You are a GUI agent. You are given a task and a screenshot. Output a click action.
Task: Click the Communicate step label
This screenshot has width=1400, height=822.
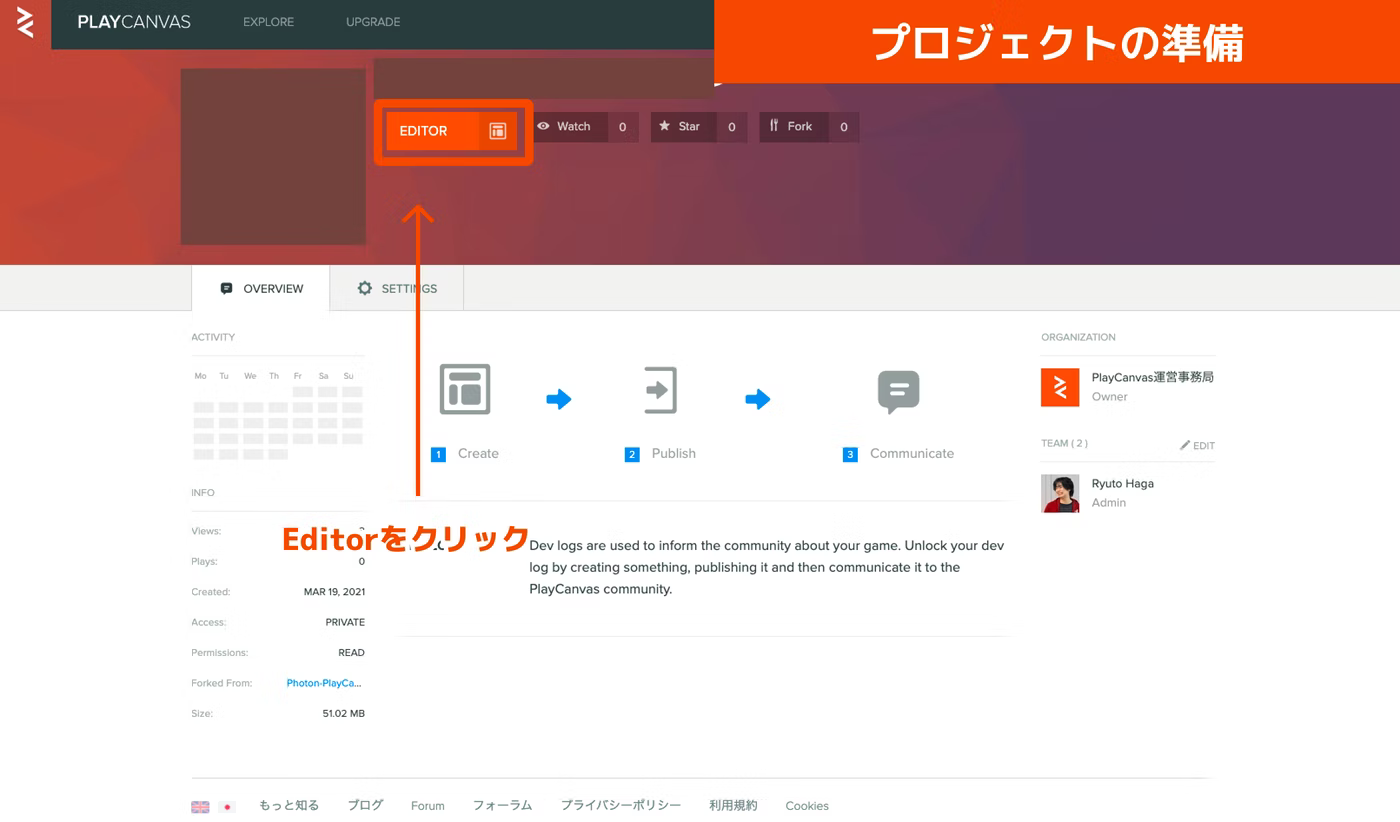(x=912, y=453)
